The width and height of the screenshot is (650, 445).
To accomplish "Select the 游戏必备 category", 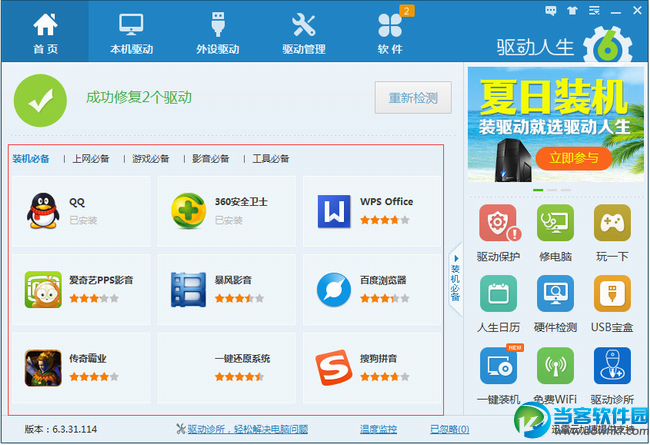I will (150, 159).
